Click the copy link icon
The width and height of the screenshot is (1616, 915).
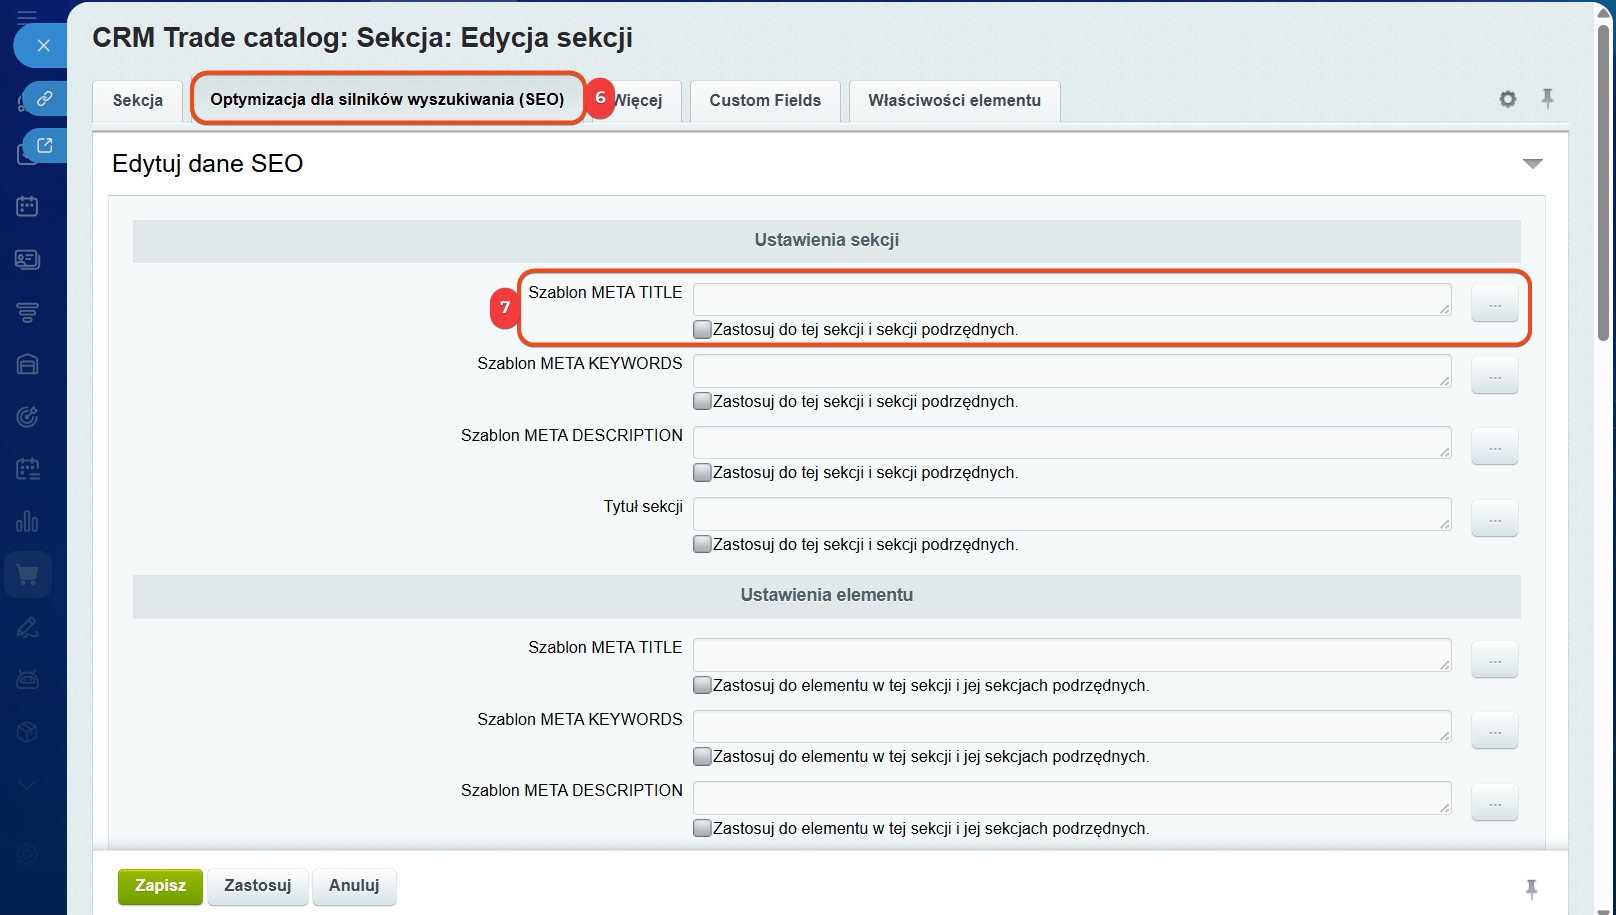pyautogui.click(x=45, y=99)
